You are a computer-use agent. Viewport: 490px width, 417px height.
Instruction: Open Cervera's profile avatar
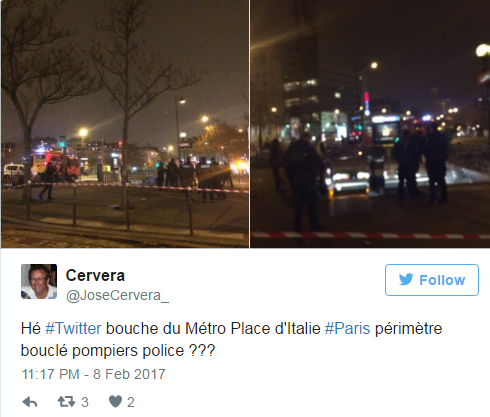(39, 281)
